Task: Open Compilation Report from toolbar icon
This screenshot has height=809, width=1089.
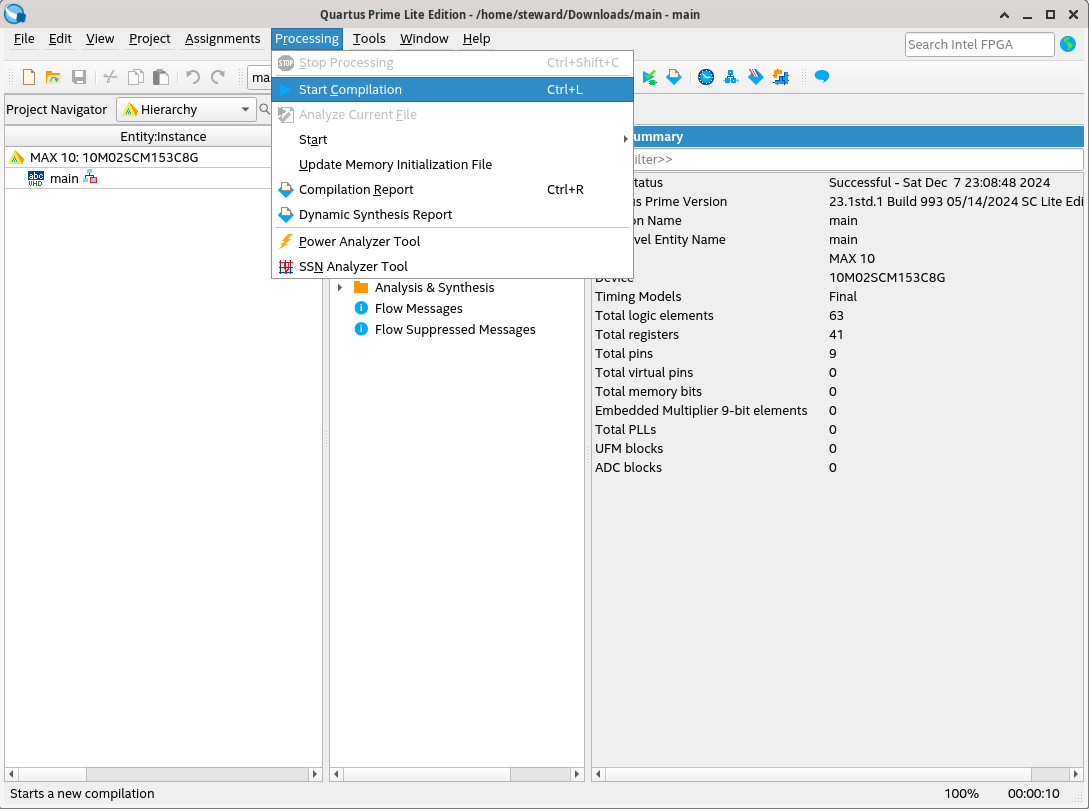Action: pyautogui.click(x=674, y=77)
